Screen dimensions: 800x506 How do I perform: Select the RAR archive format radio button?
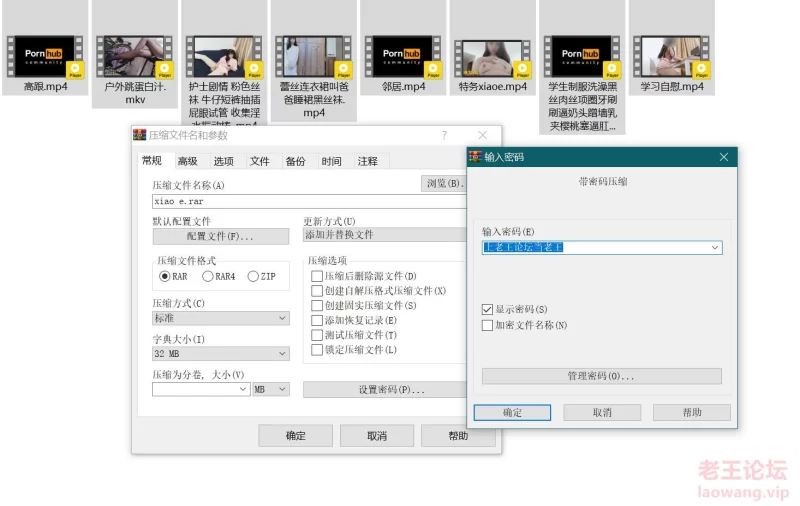(164, 276)
